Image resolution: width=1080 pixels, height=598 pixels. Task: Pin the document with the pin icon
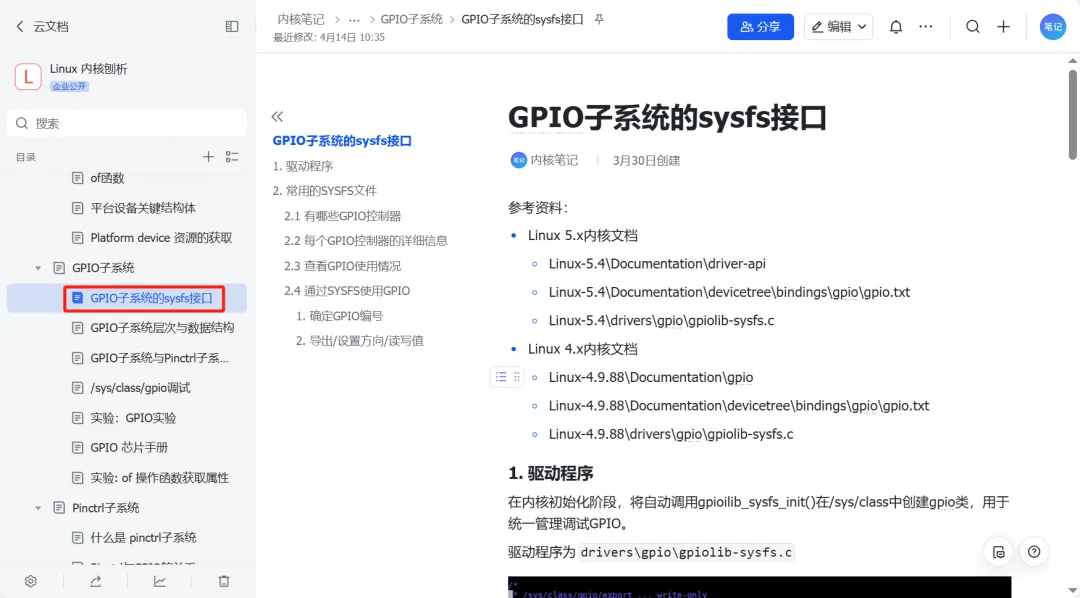[x=599, y=19]
